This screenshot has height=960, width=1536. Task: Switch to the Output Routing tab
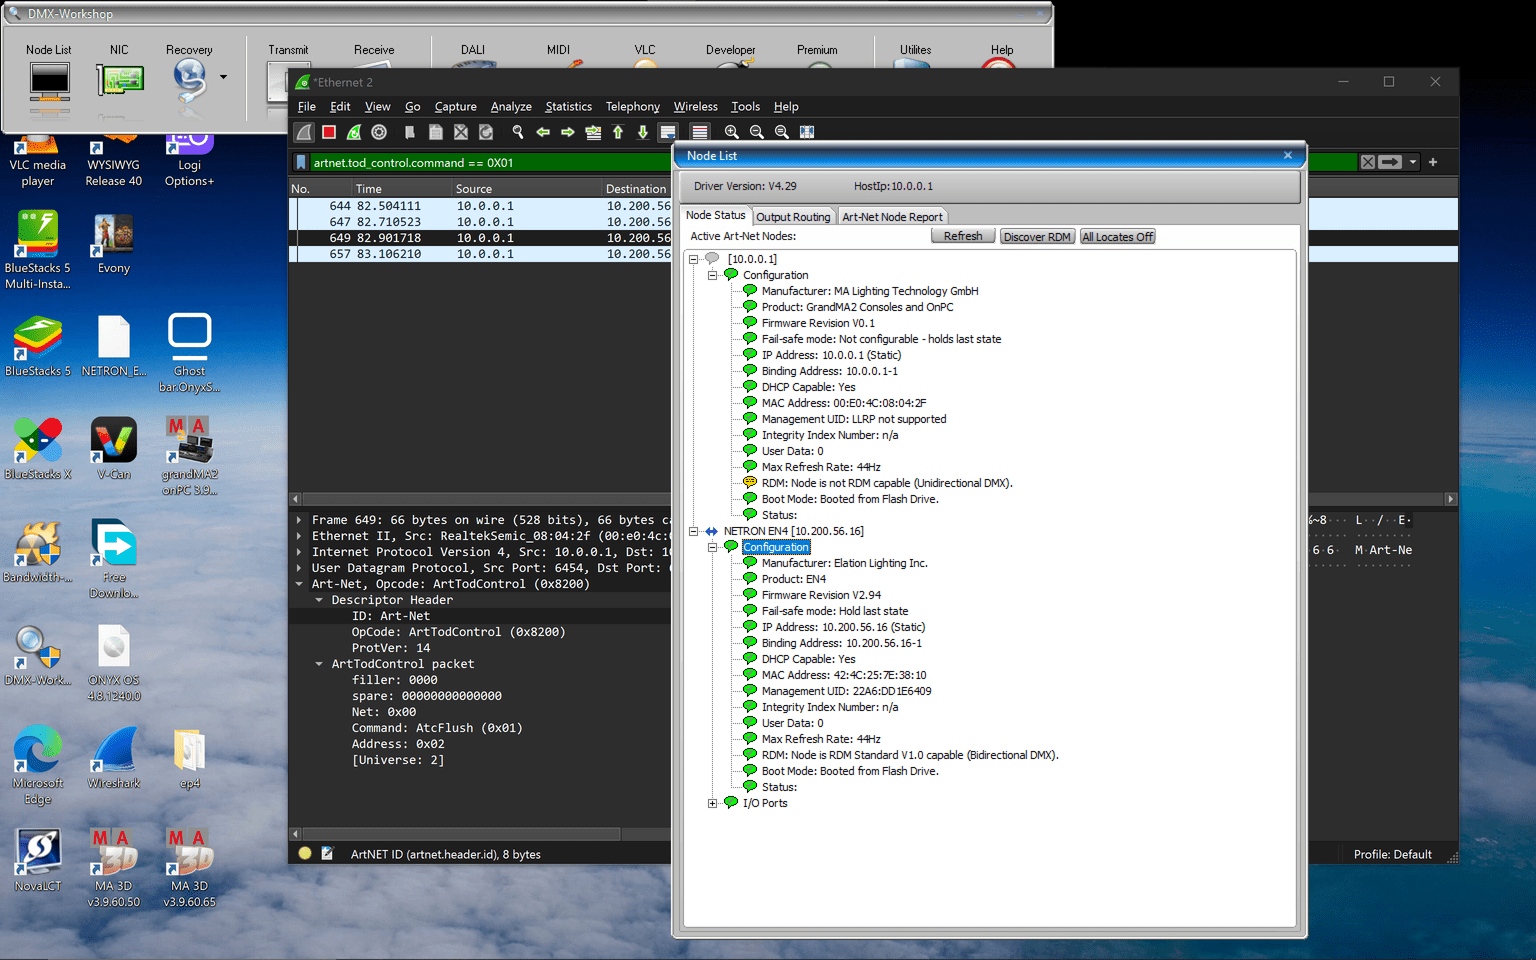[x=793, y=217]
